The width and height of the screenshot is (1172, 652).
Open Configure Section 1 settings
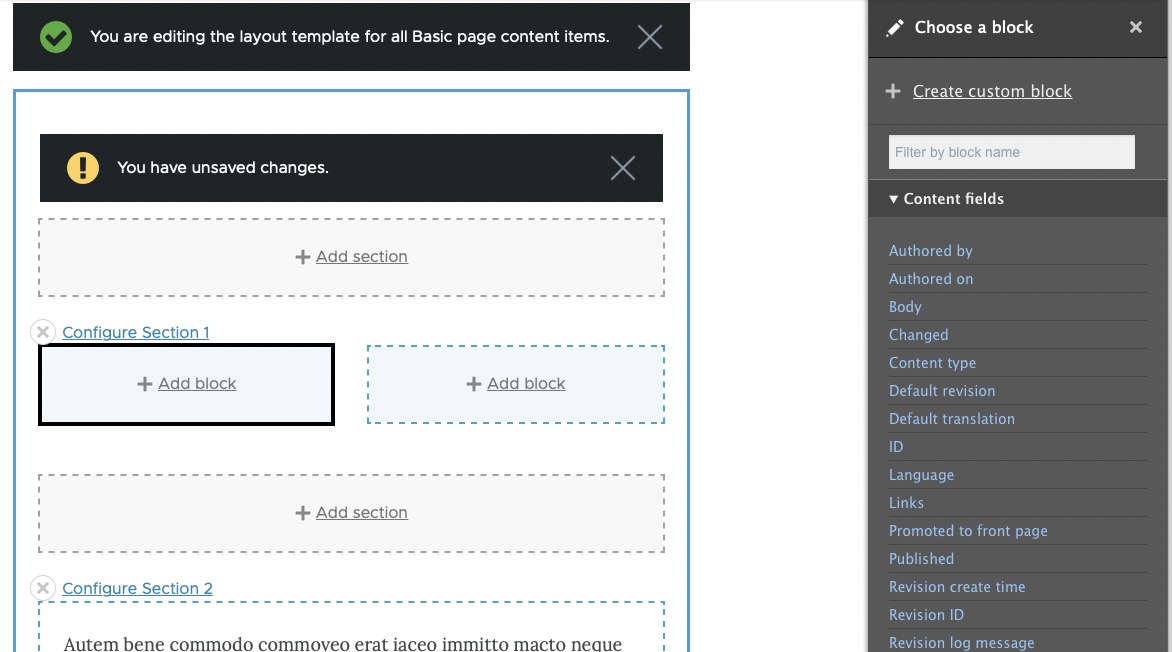[x=135, y=332]
